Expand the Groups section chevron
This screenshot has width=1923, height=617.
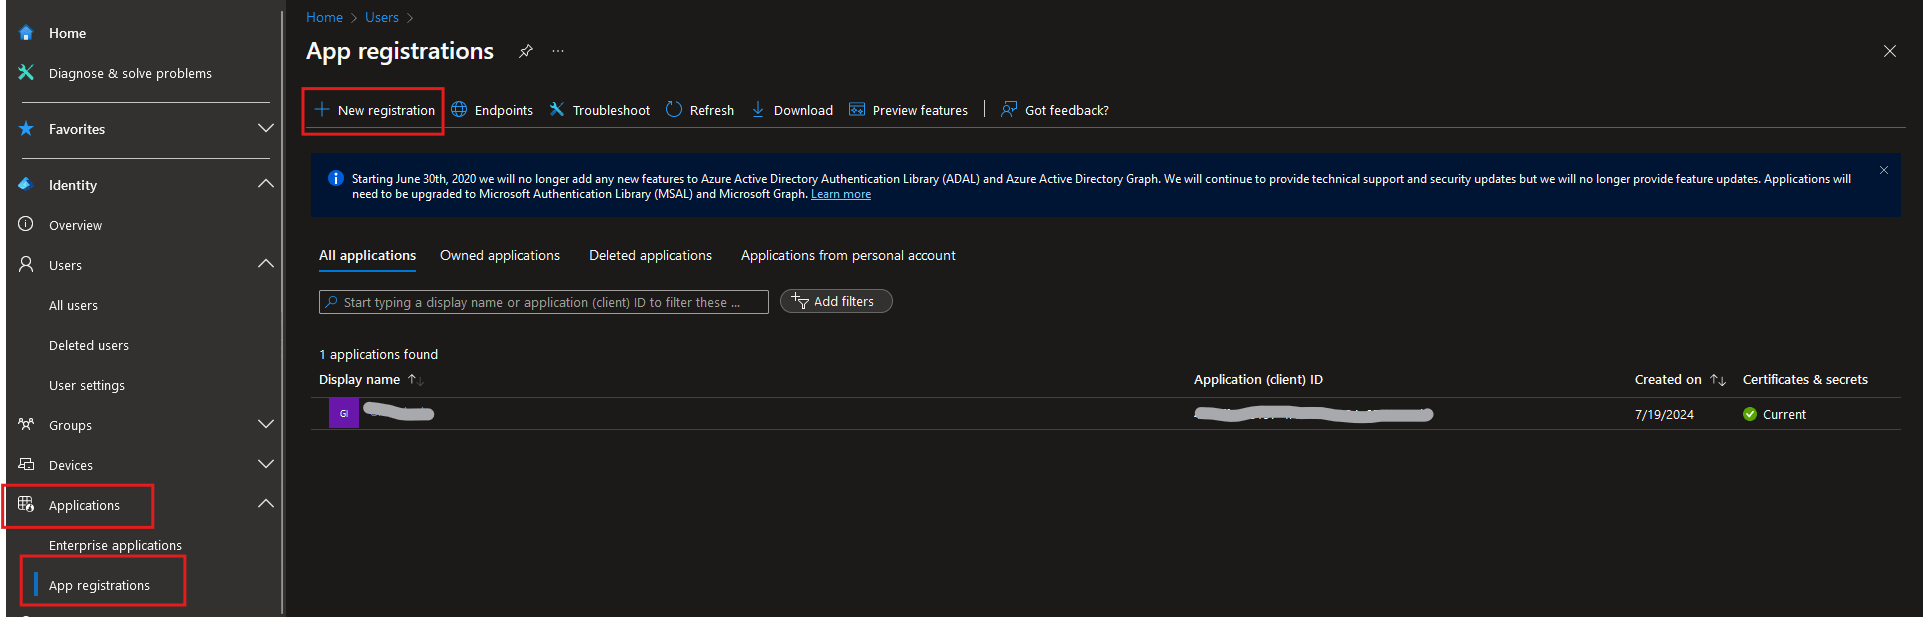coord(266,424)
